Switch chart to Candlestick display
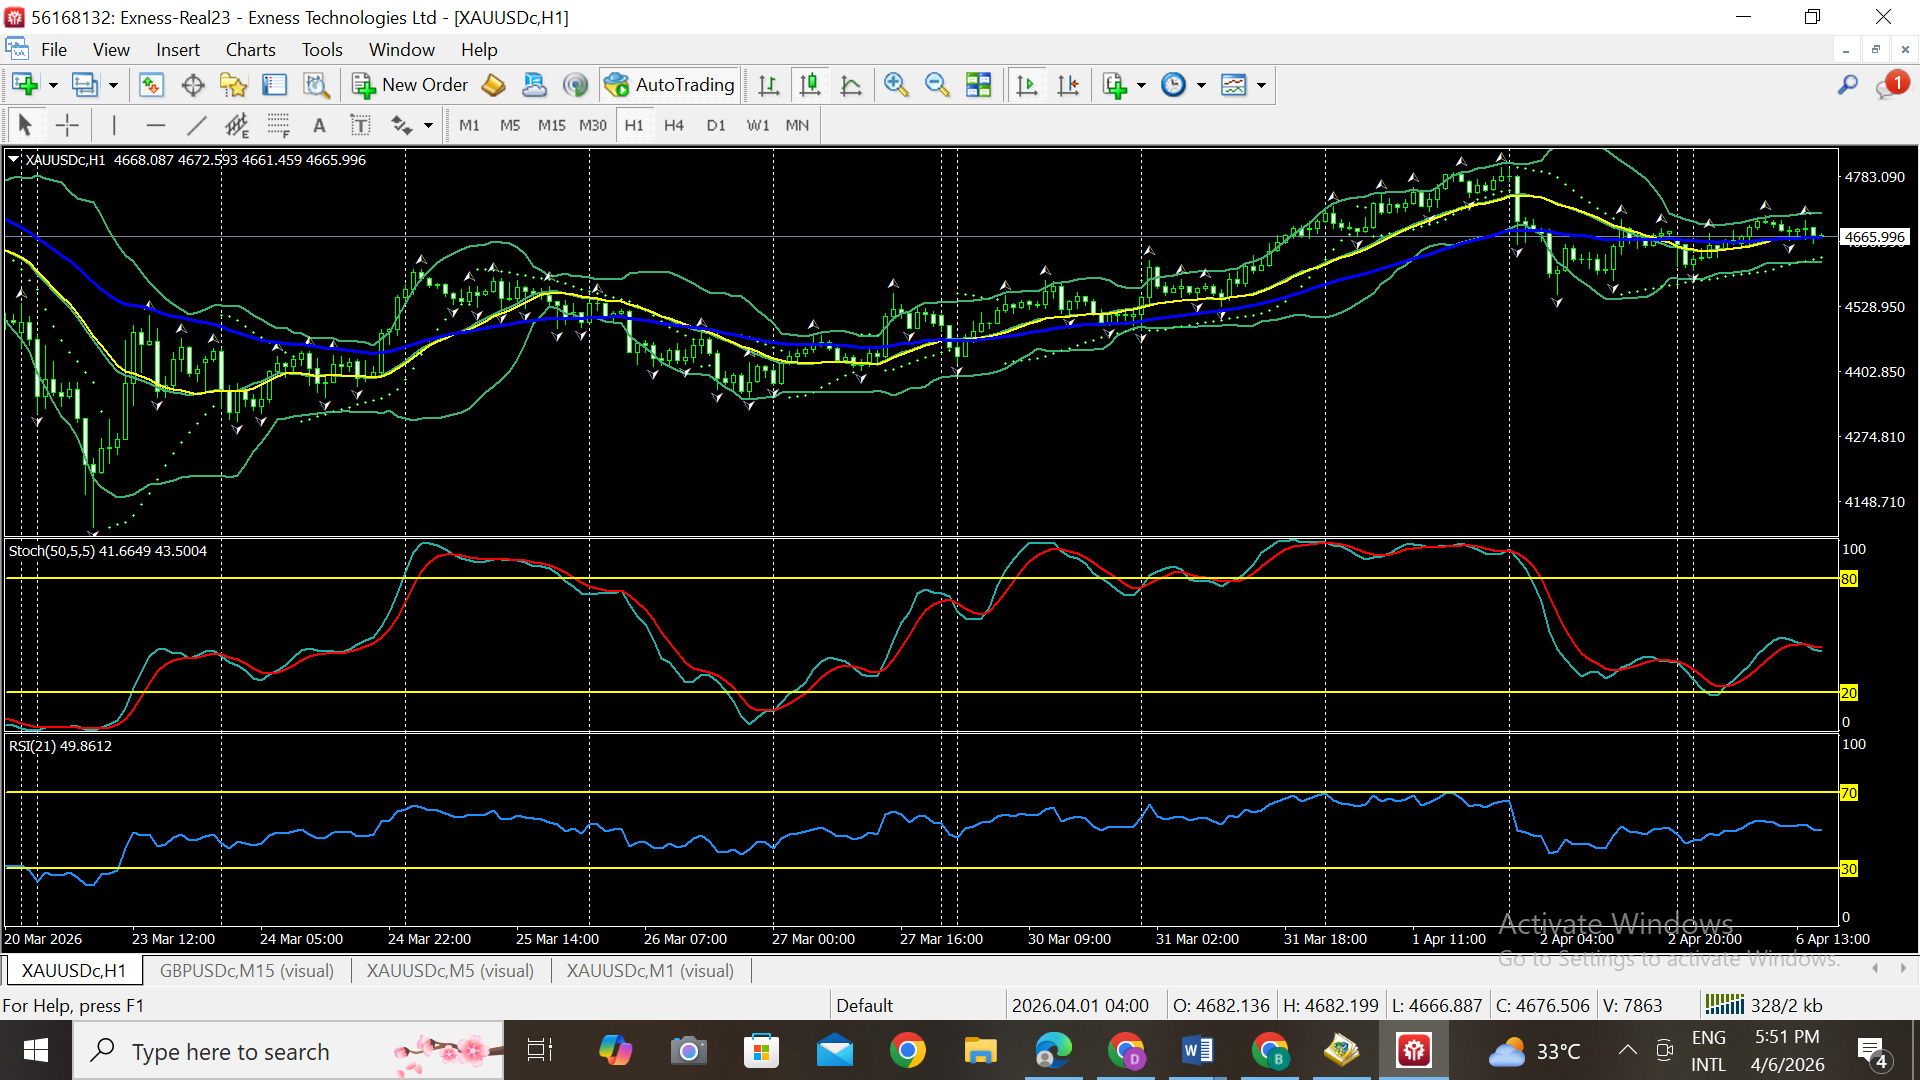The height and width of the screenshot is (1080, 1920). tap(810, 85)
